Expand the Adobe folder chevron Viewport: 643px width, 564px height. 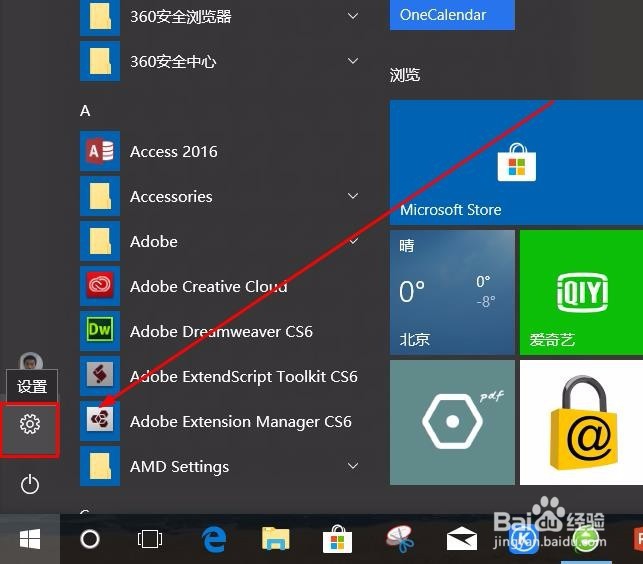(353, 241)
